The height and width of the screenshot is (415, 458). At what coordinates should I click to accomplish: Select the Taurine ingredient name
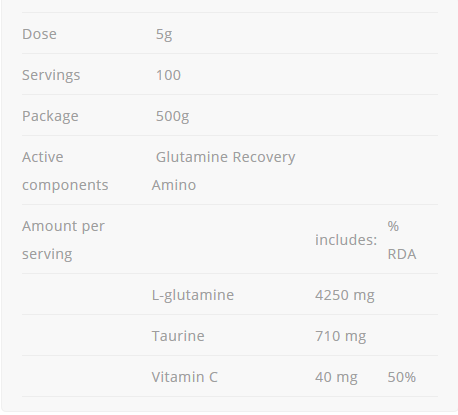[x=178, y=336]
